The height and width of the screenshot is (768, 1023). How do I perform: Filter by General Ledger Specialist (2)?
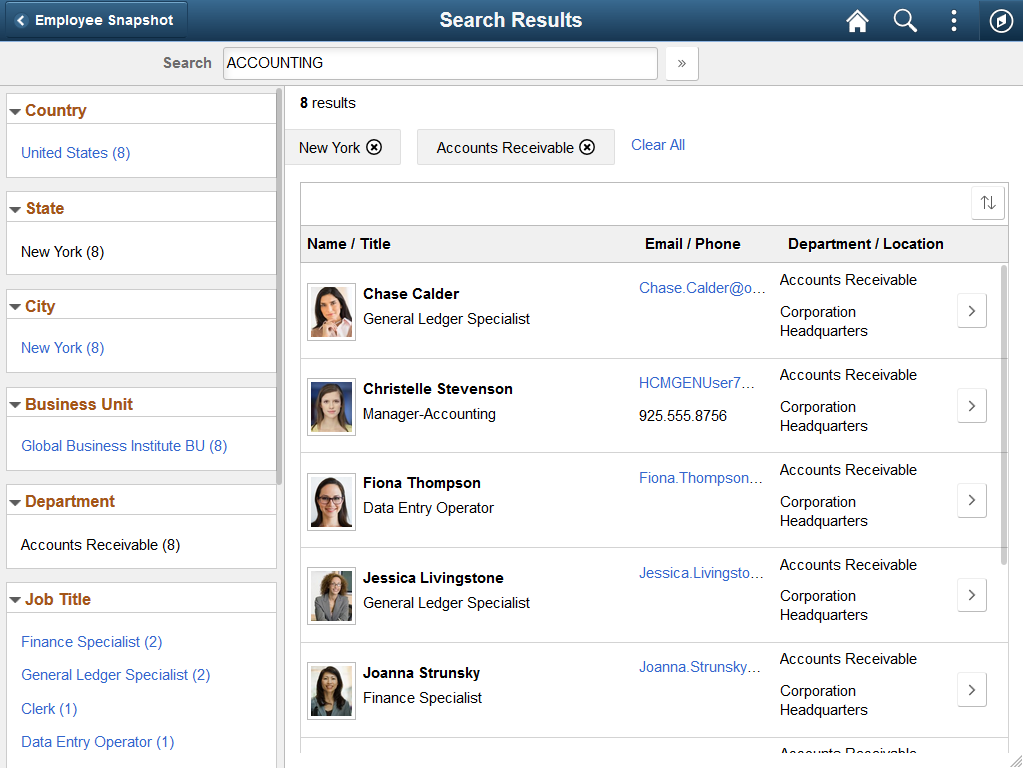pos(115,675)
